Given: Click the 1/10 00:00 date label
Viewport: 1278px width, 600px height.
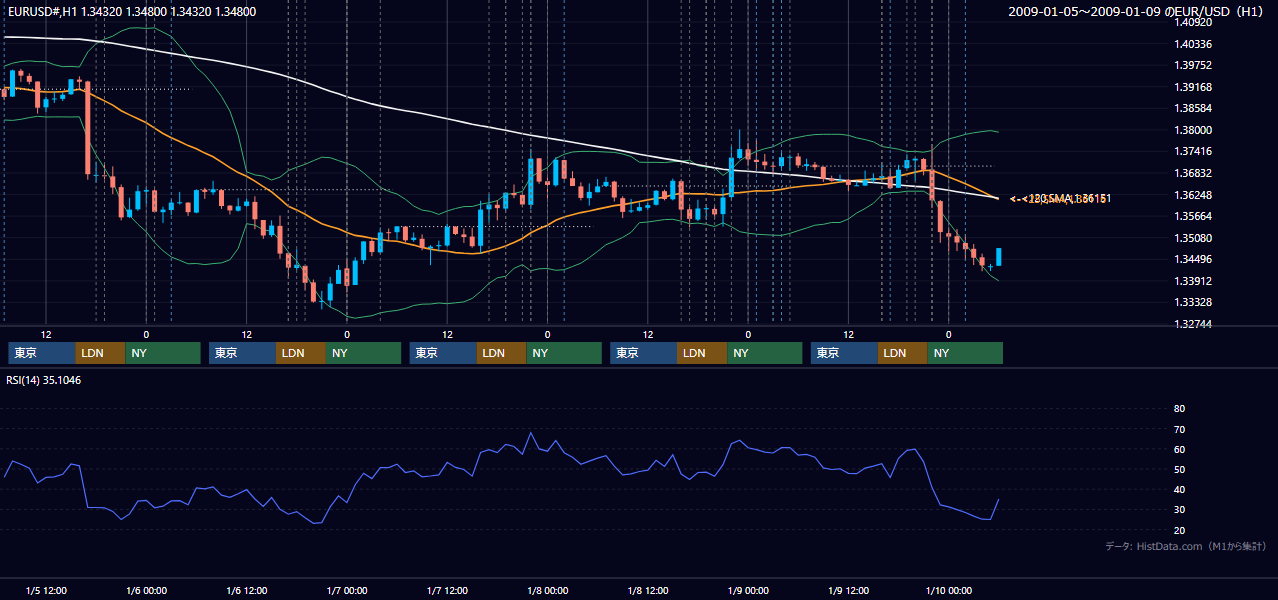Looking at the screenshot, I should tap(949, 590).
